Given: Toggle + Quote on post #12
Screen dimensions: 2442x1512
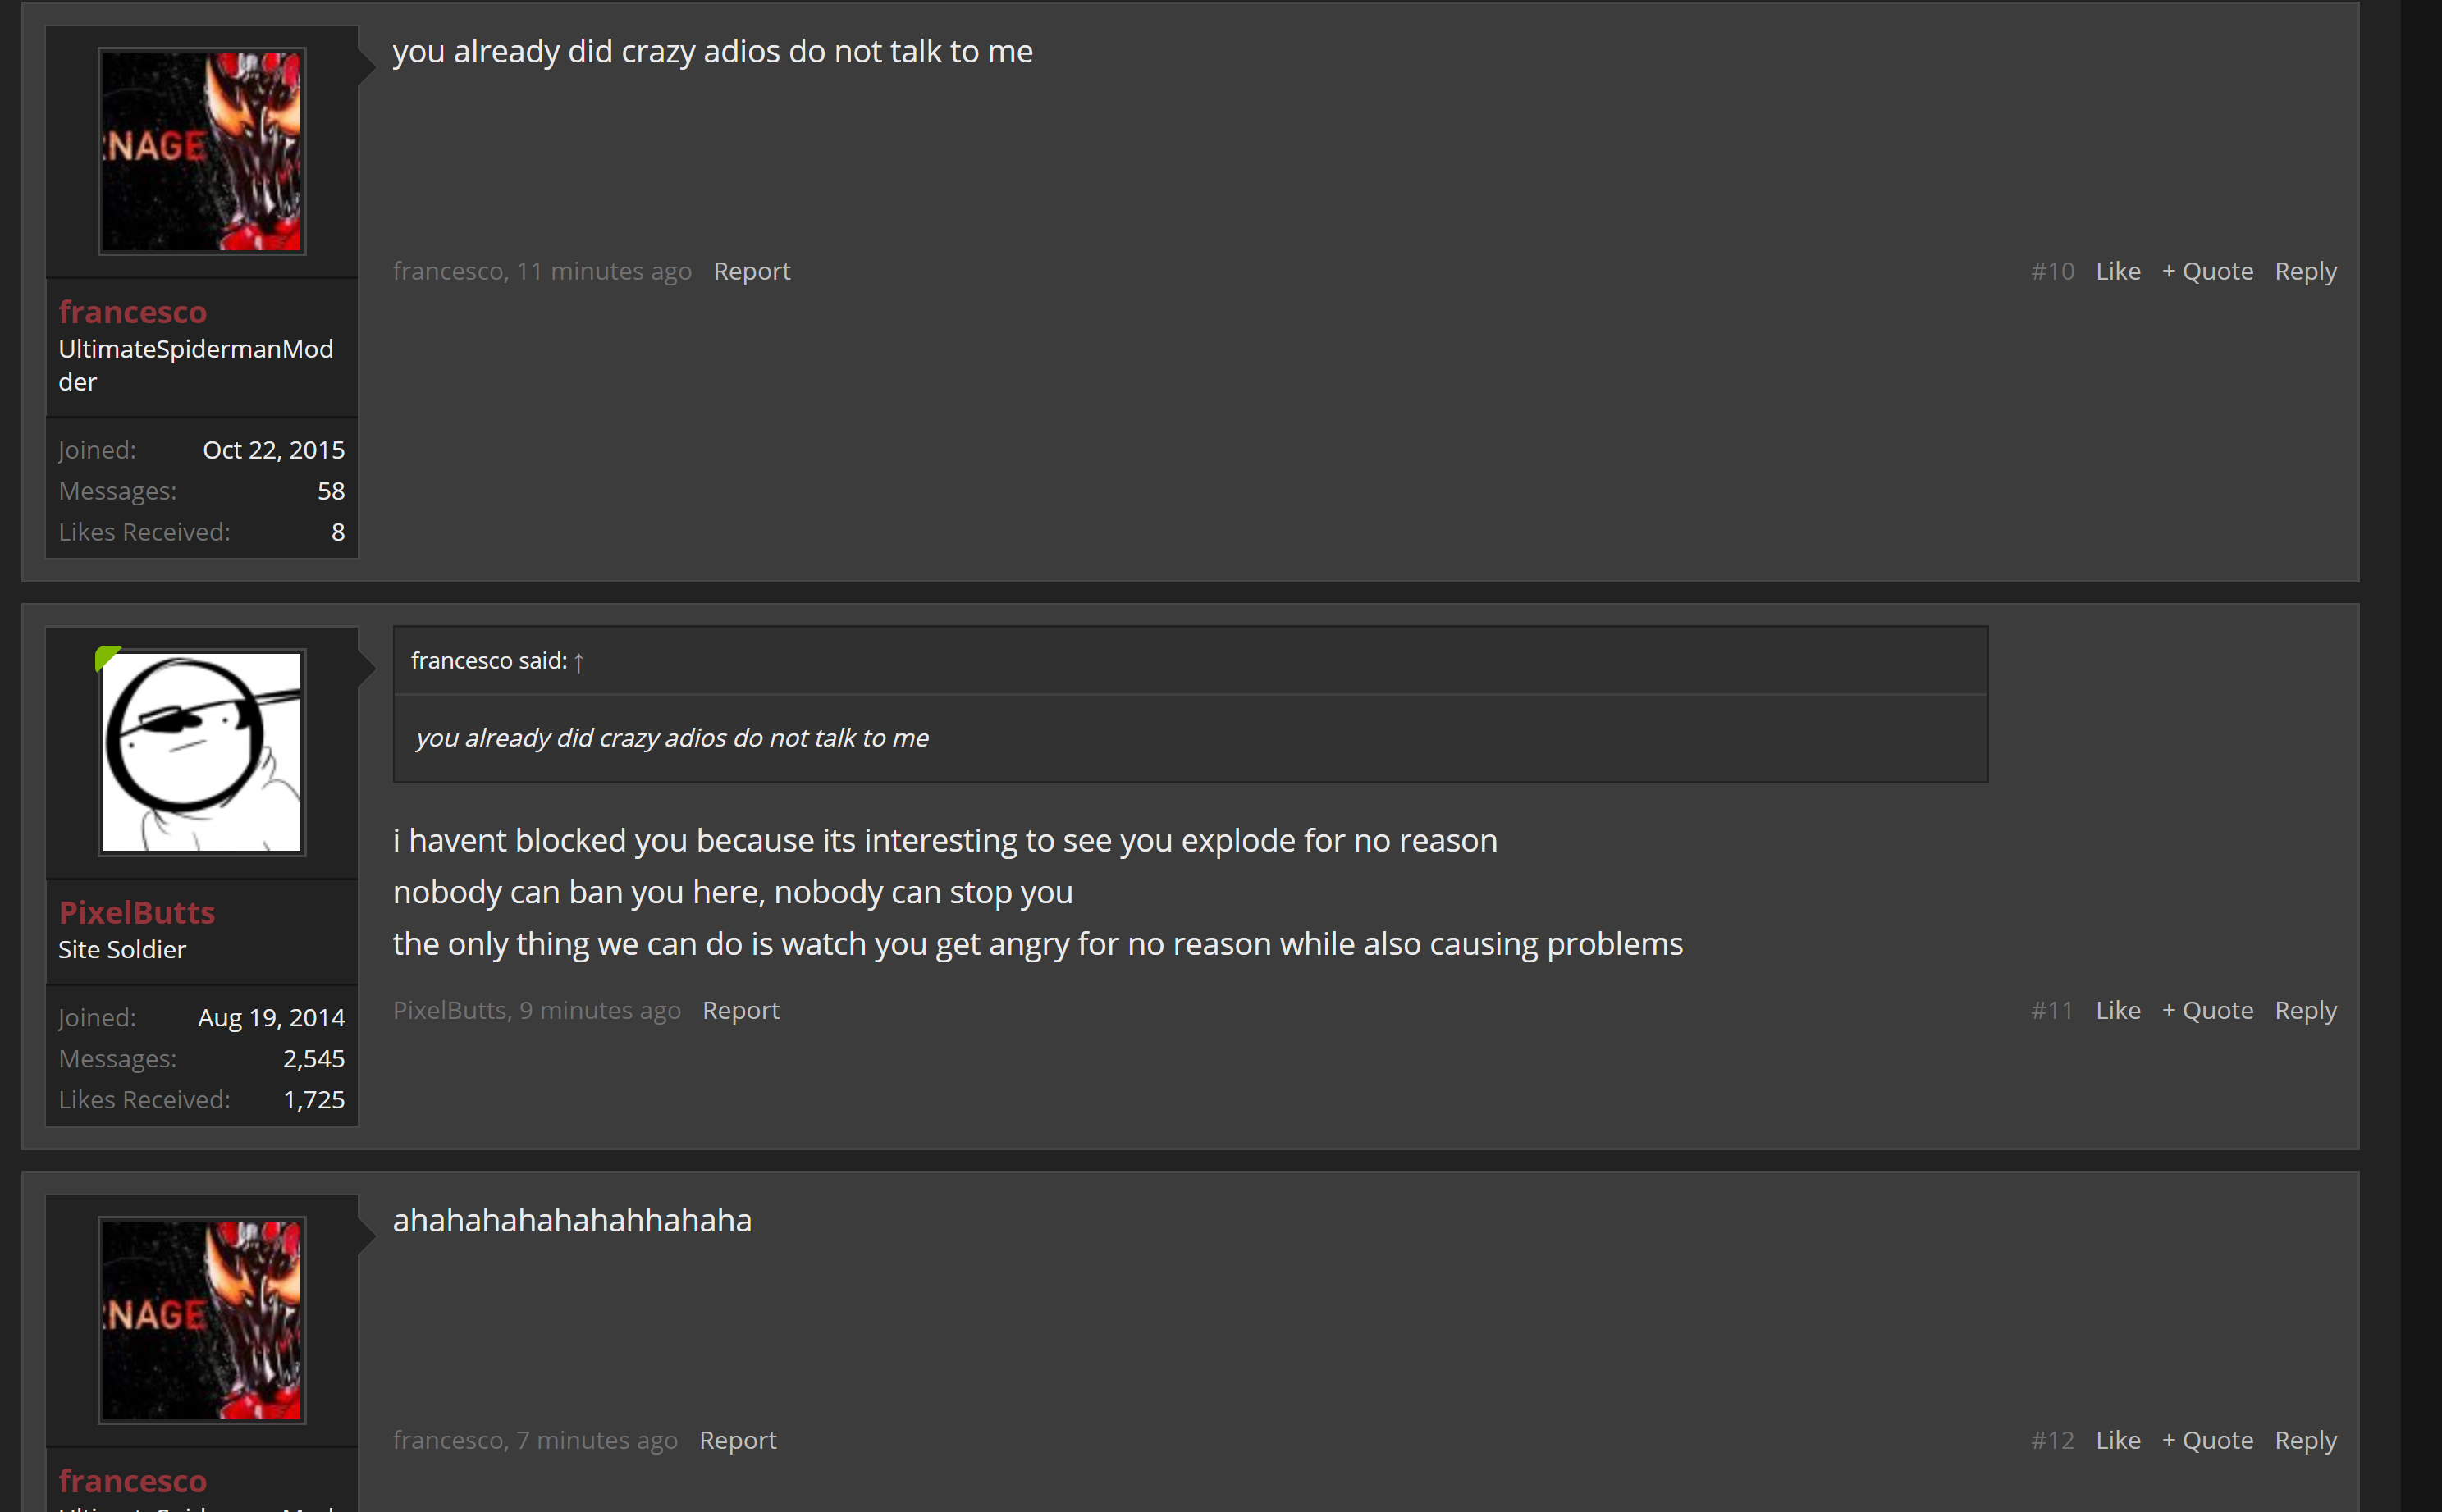Looking at the screenshot, I should coord(2207,1440).
